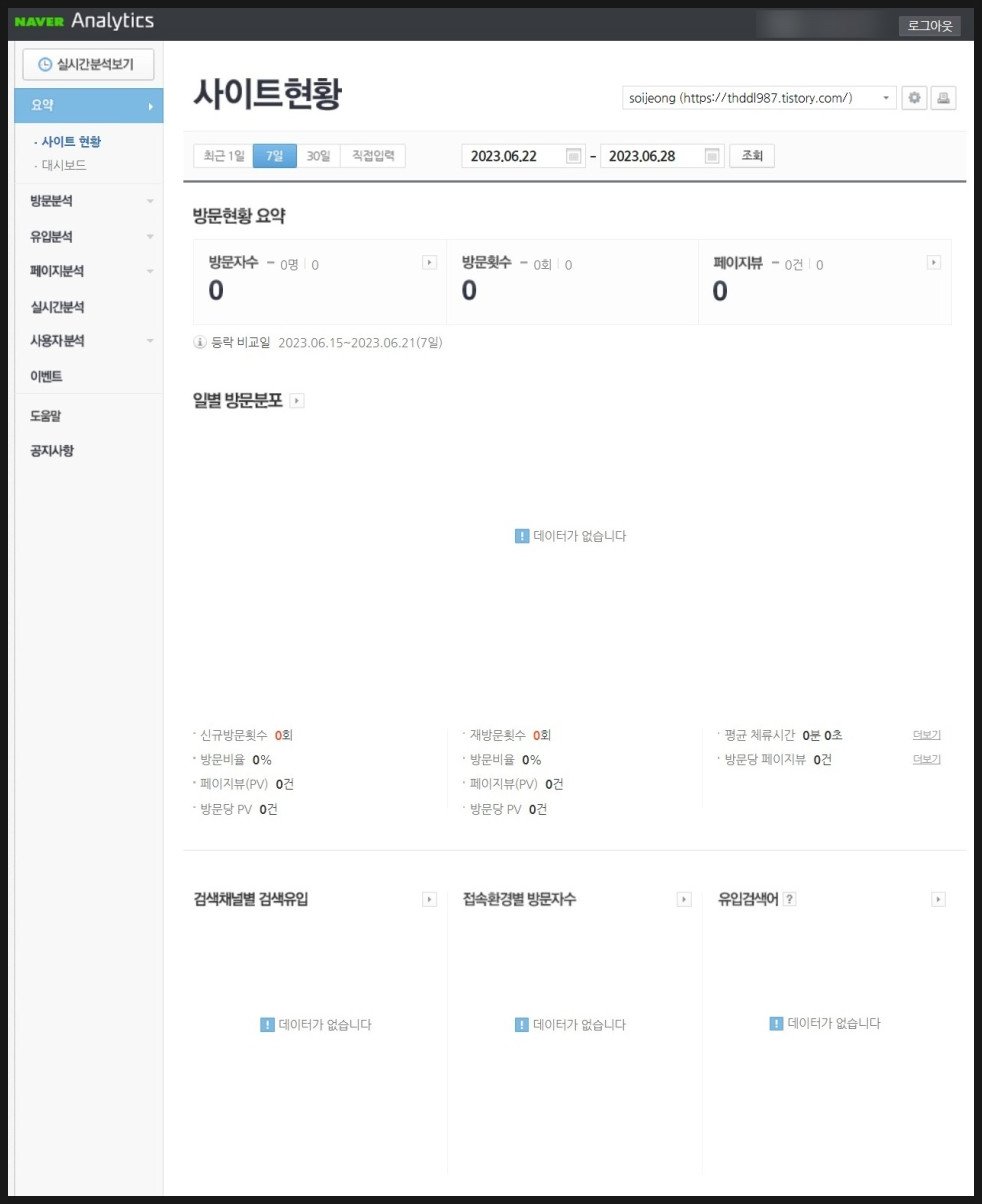Click the arrow icon for 검색채널별 검색유입
The width and height of the screenshot is (982, 1204).
429,900
